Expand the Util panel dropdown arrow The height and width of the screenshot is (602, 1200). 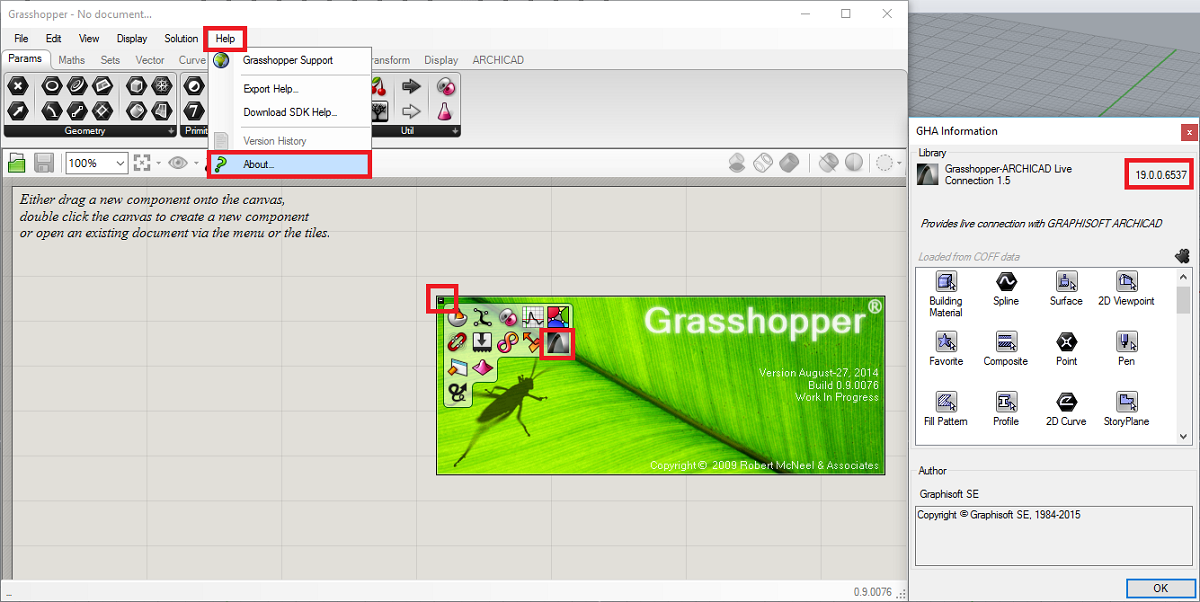[x=455, y=131]
